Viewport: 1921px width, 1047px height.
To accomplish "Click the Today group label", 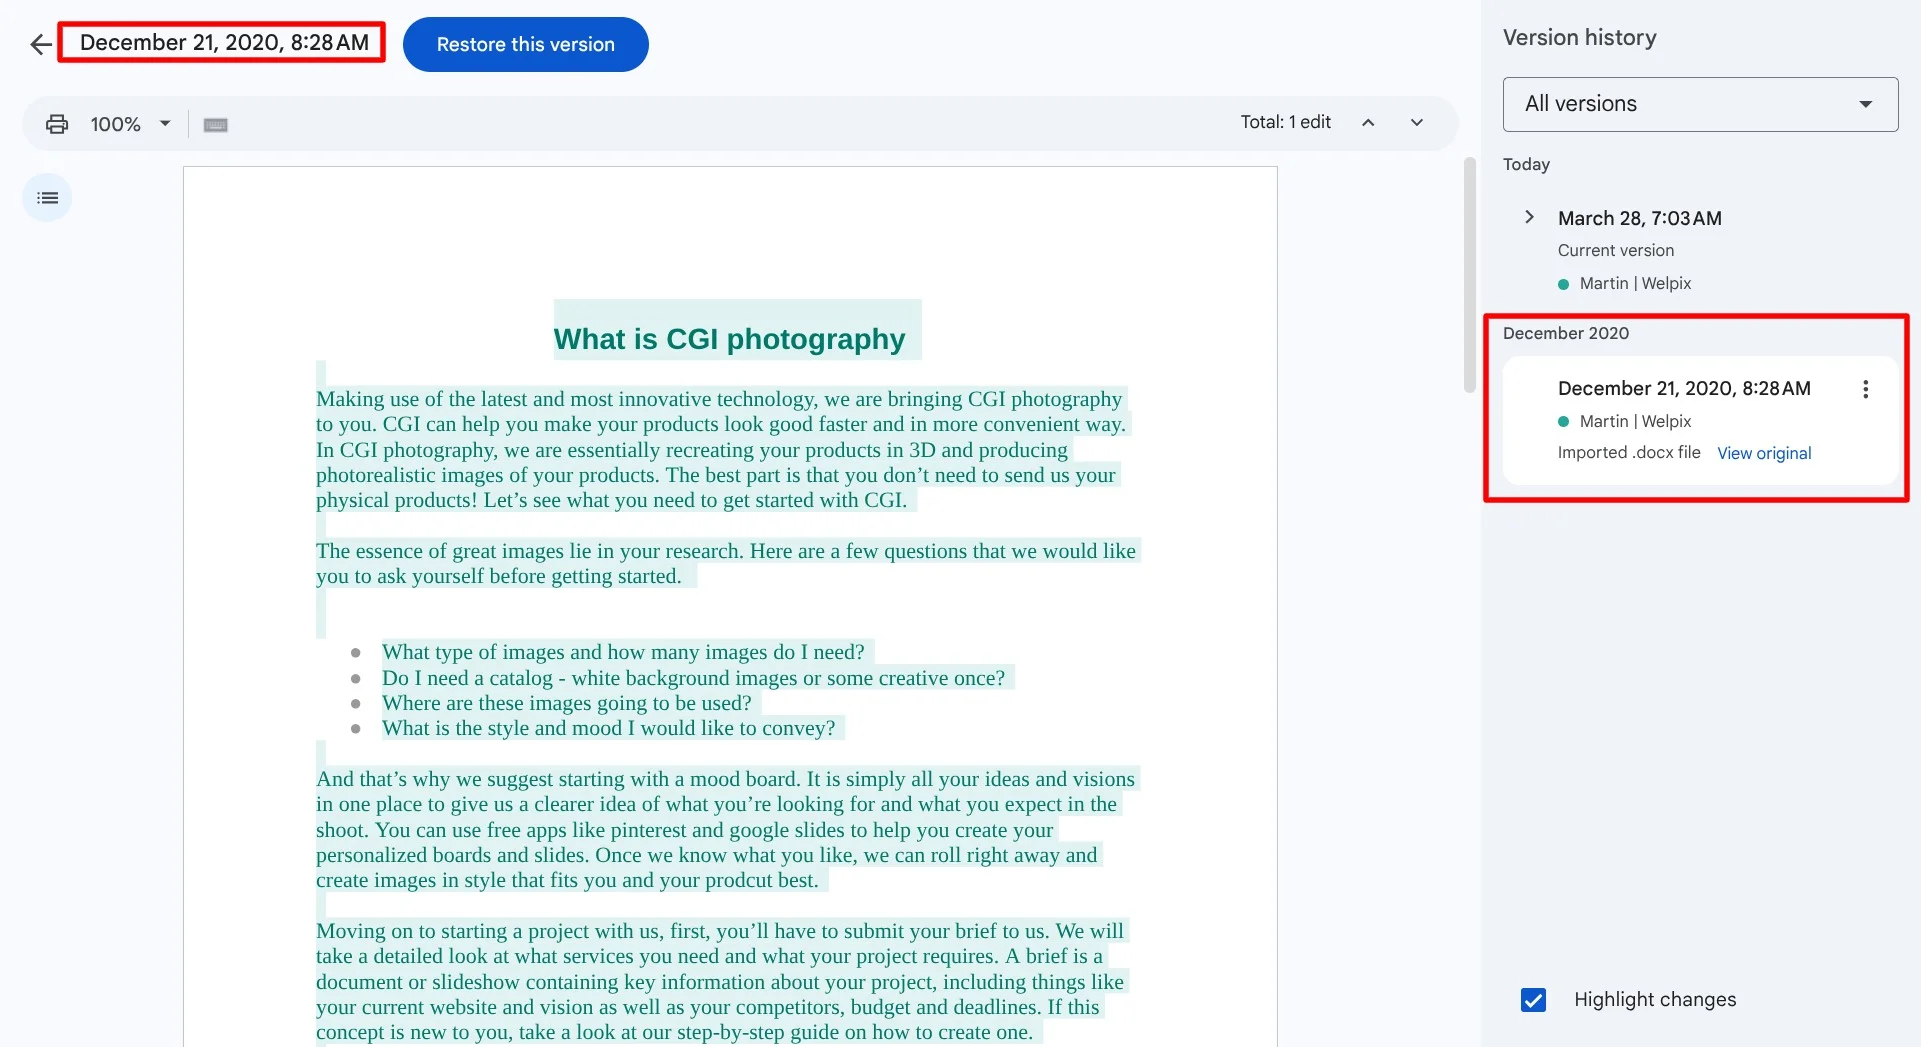I will coord(1526,164).
